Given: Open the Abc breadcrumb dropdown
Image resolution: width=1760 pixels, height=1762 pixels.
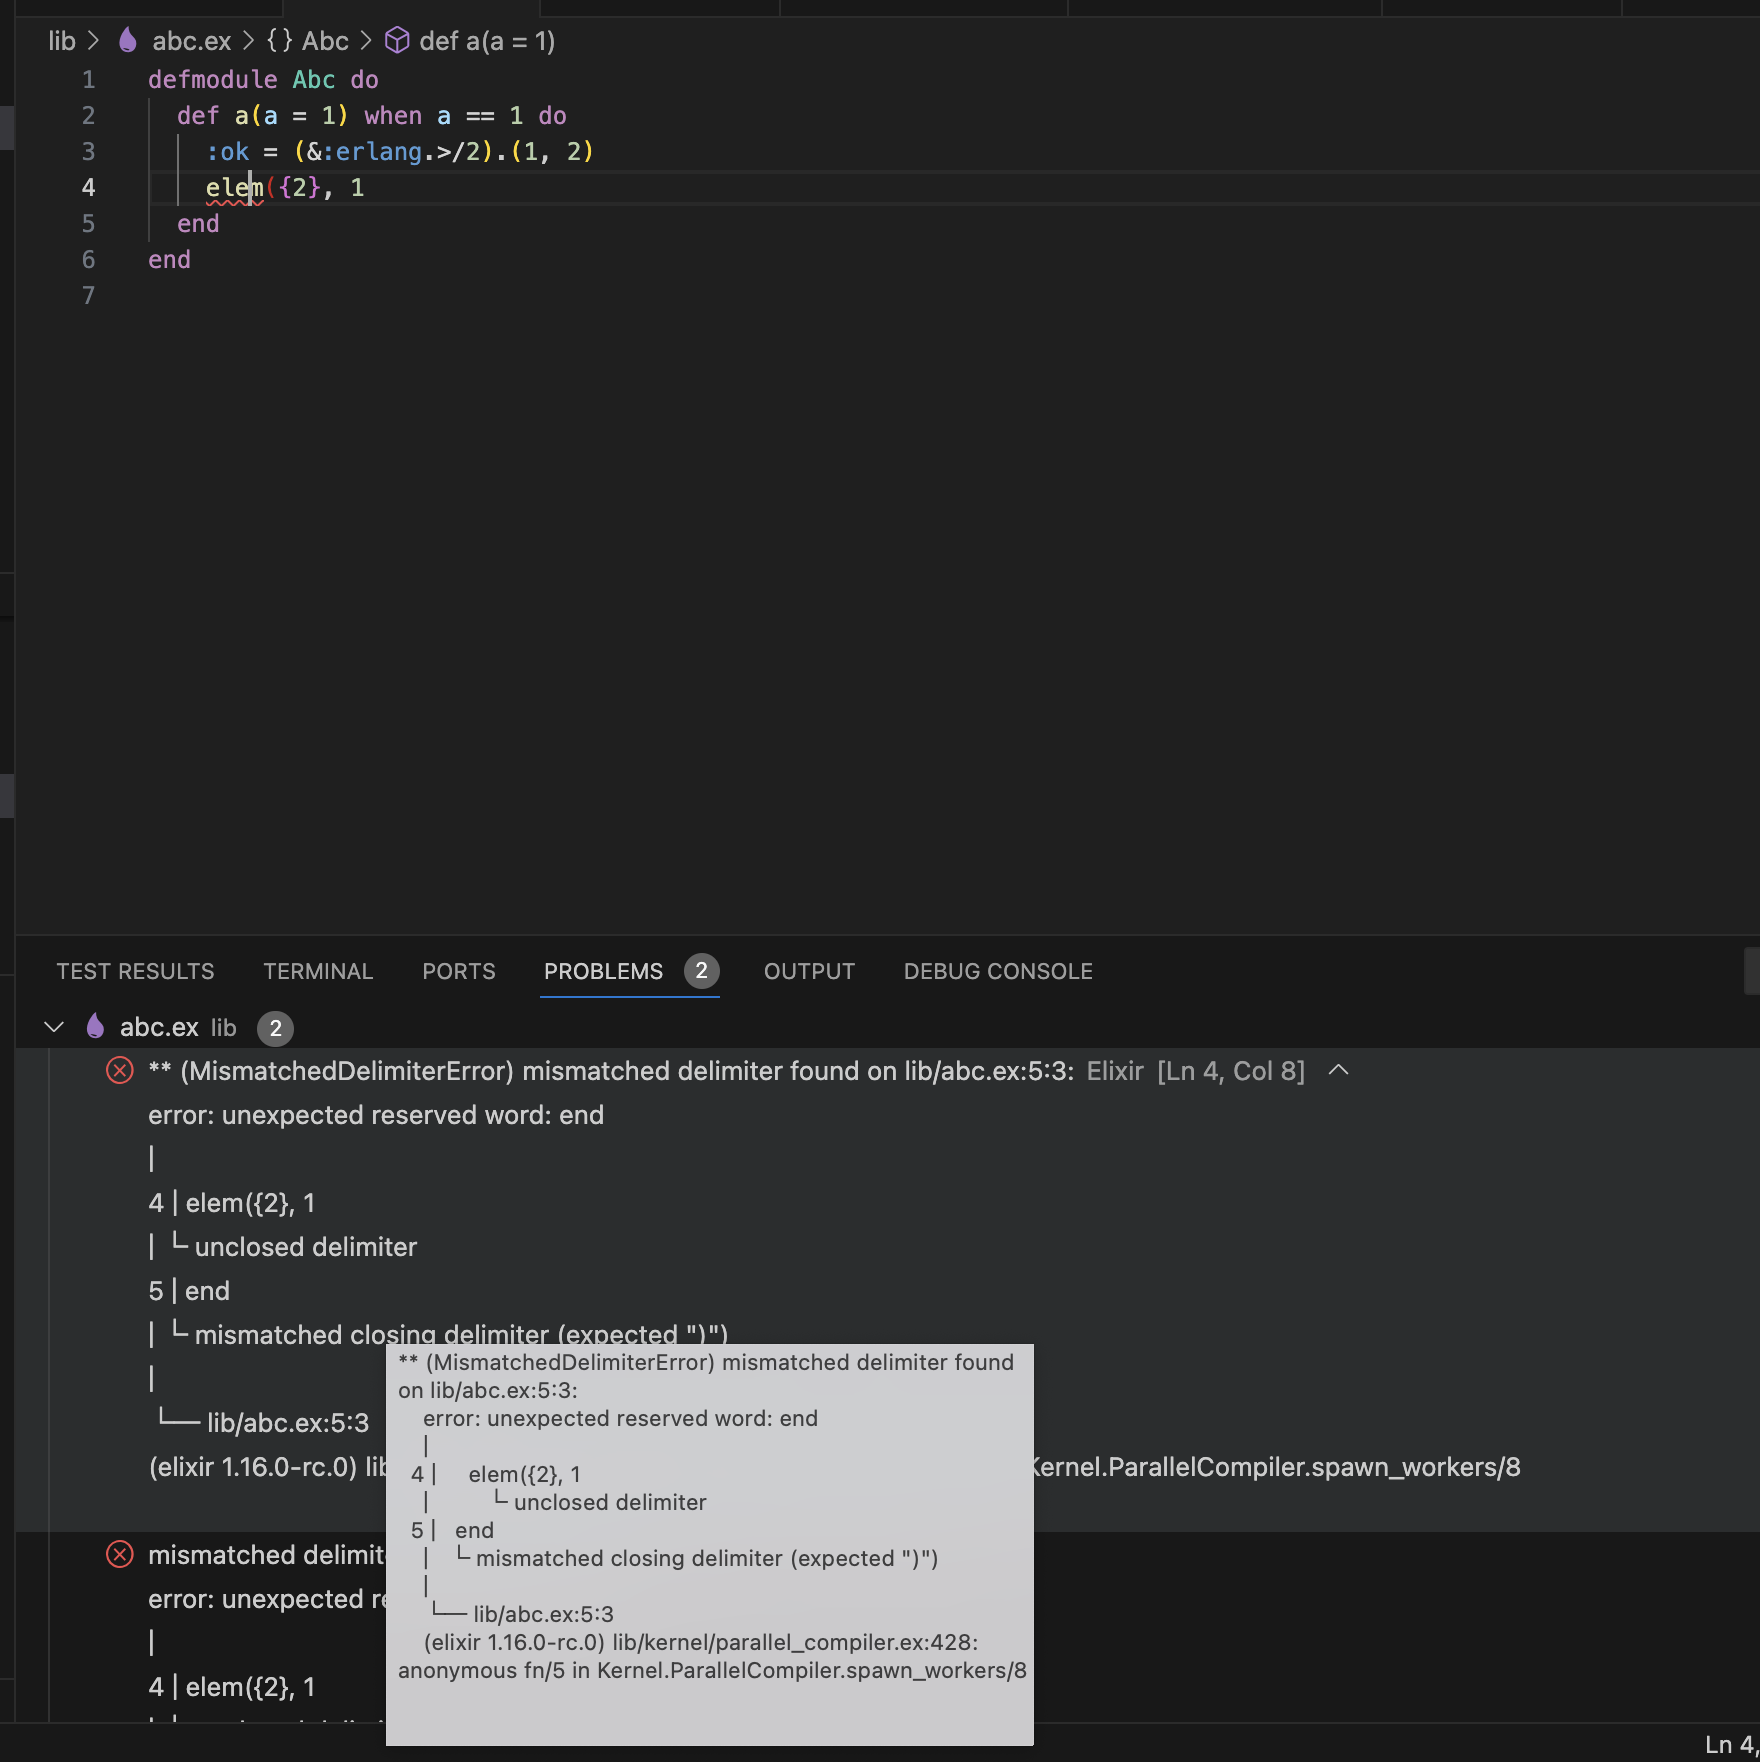Looking at the screenshot, I should pyautogui.click(x=326, y=41).
